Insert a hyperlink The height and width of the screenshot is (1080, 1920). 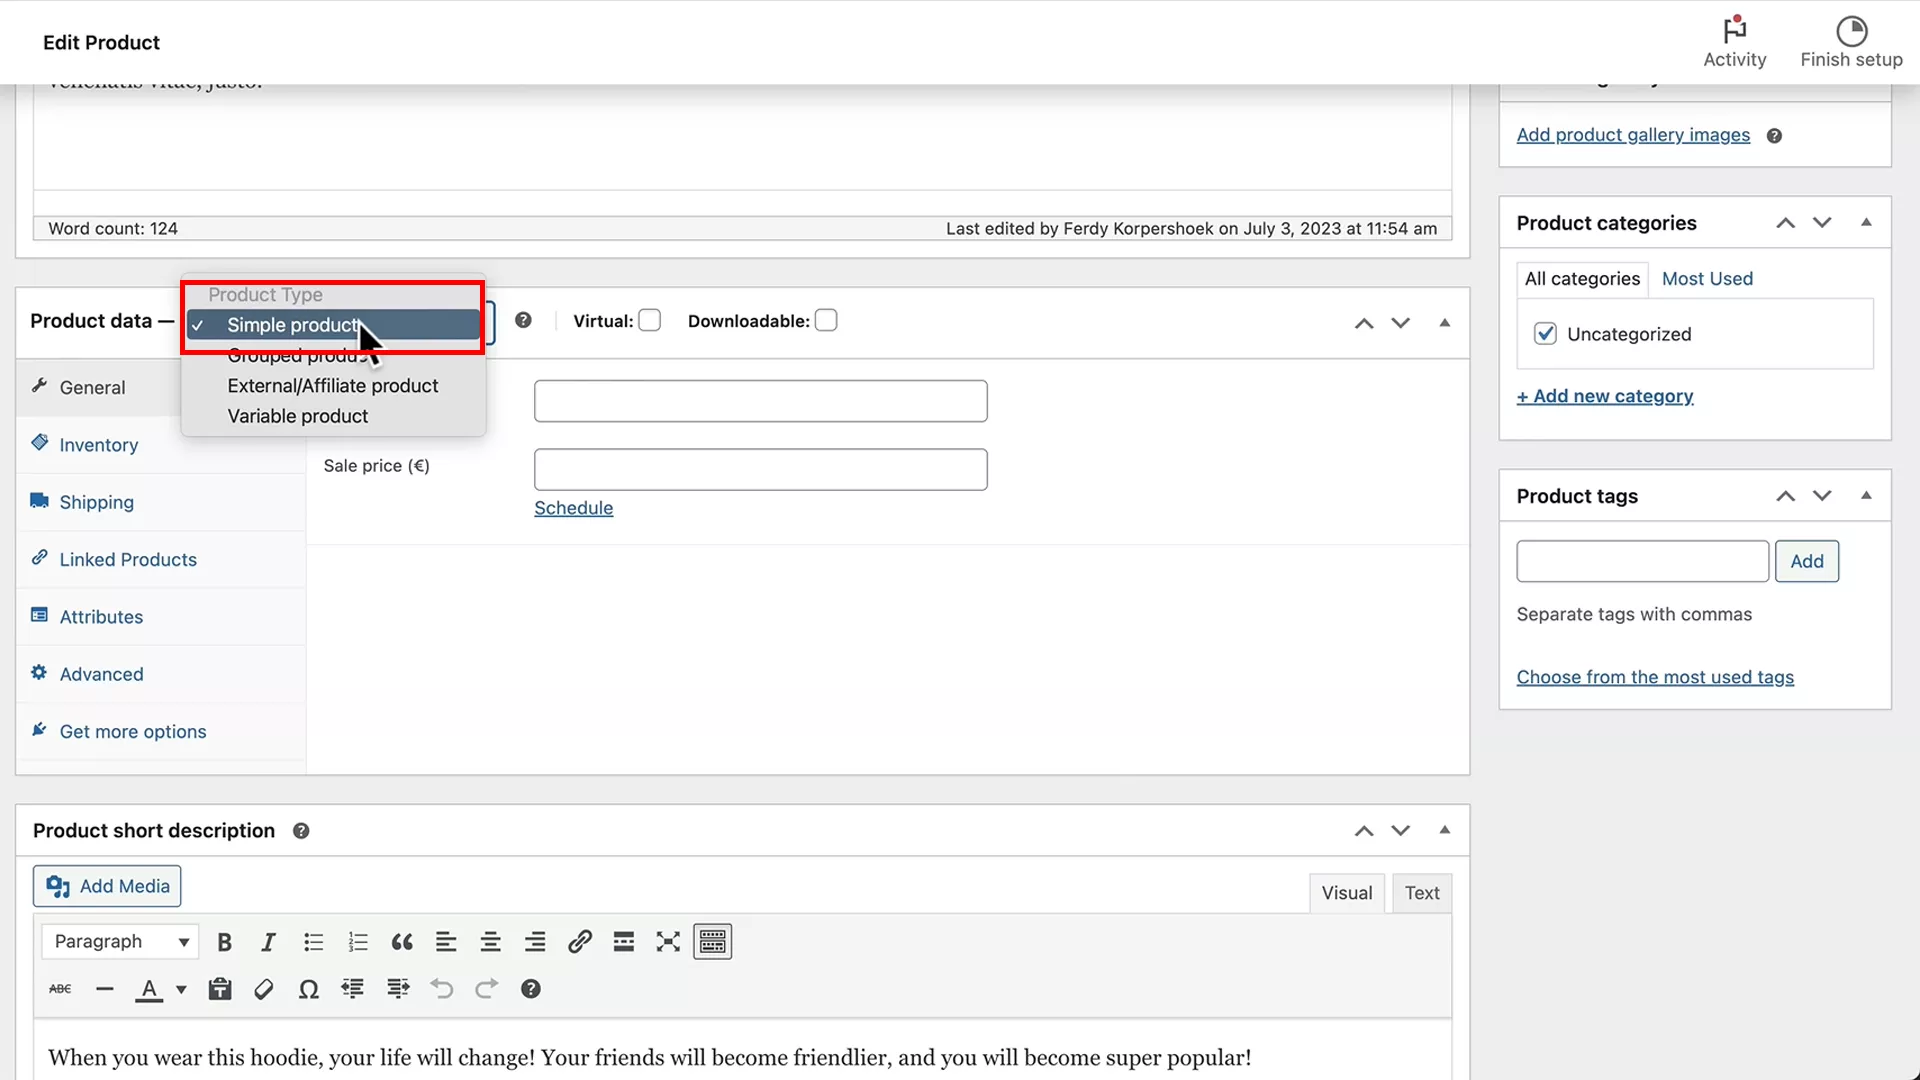tap(579, 941)
